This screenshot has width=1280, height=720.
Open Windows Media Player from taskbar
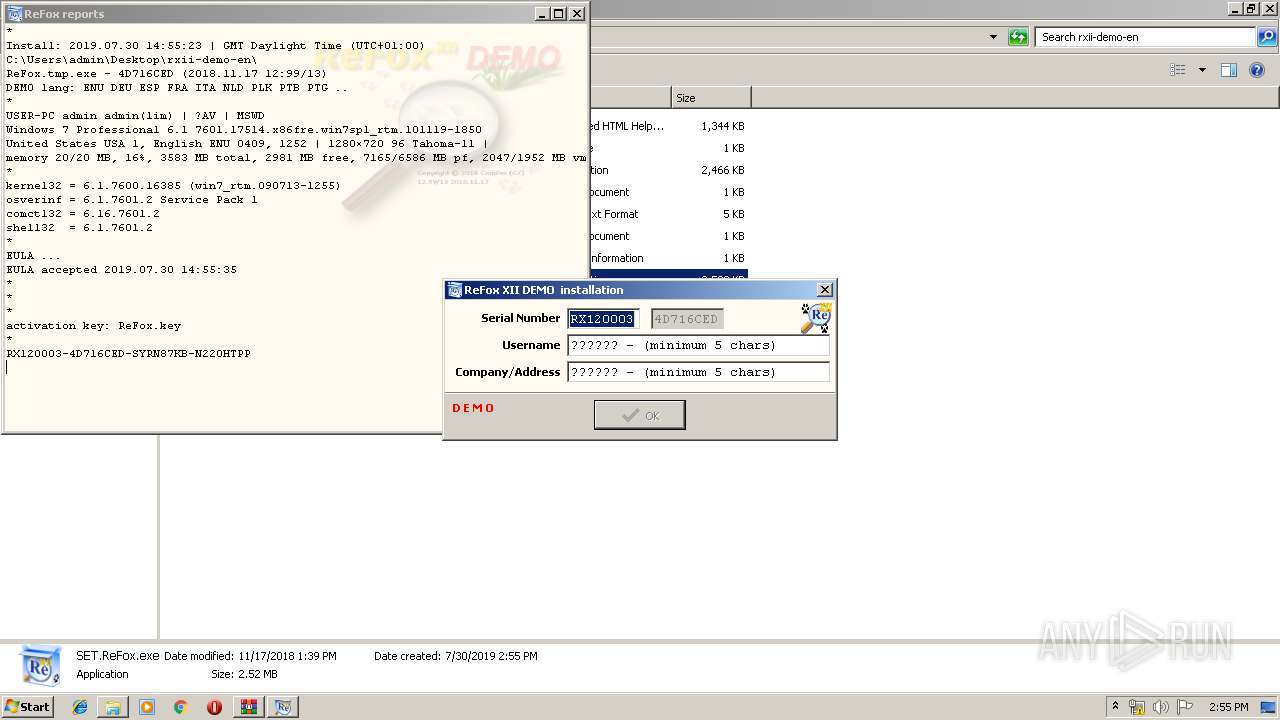[x=147, y=707]
